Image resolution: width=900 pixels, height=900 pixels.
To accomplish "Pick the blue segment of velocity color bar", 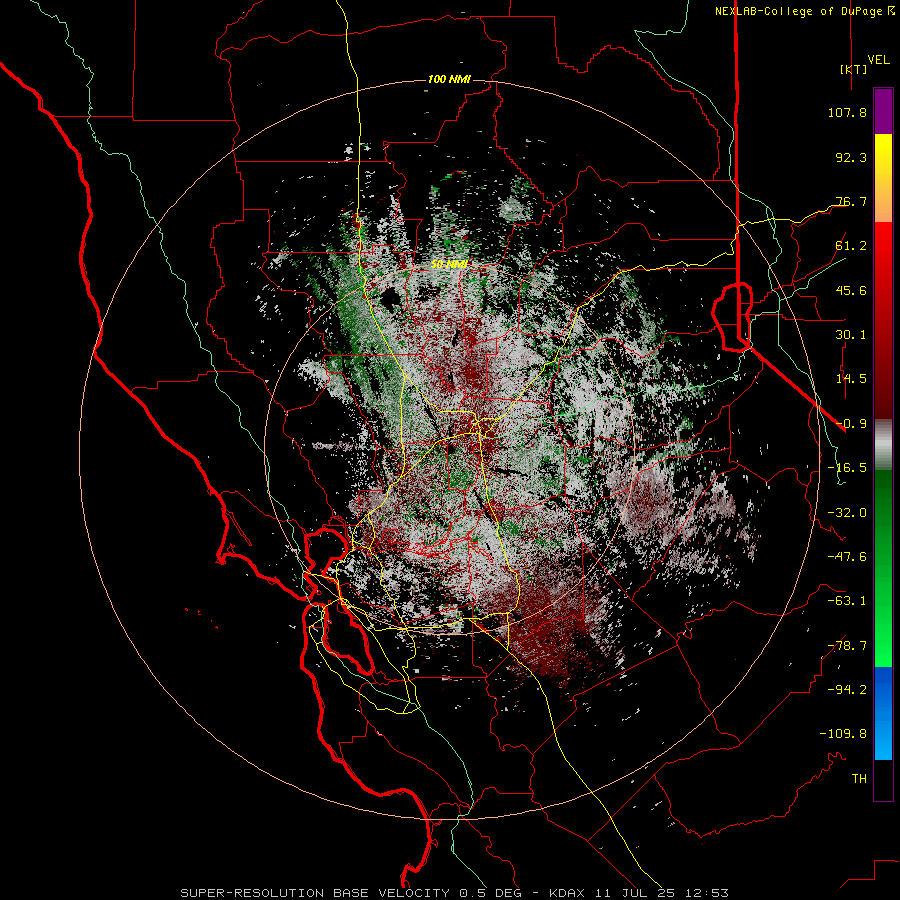I will click(883, 713).
